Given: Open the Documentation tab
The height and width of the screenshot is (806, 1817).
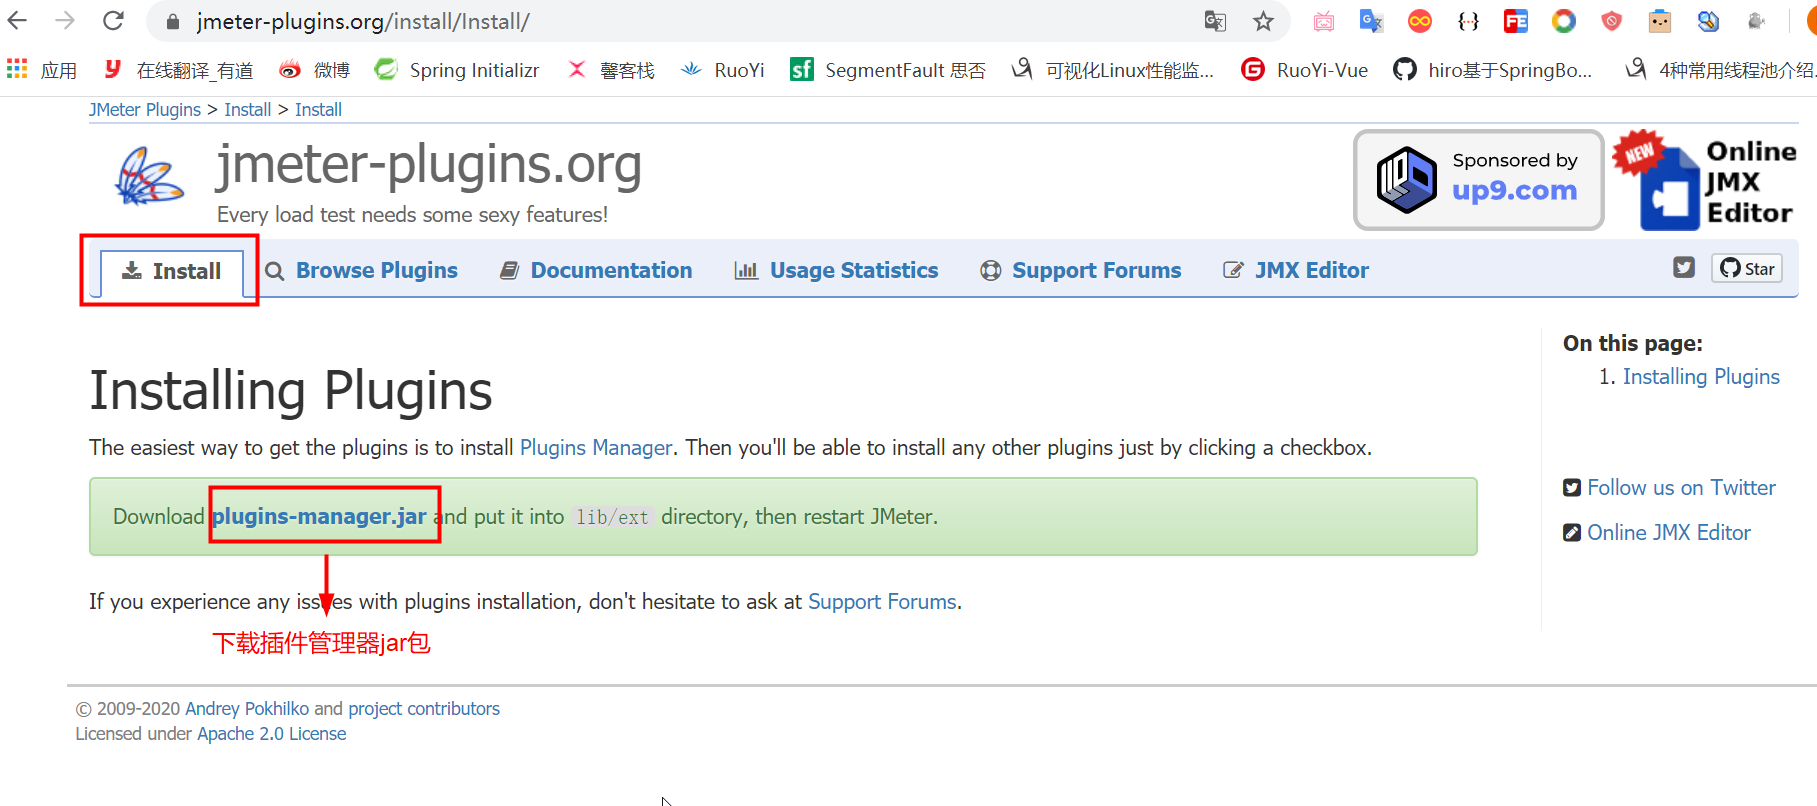Looking at the screenshot, I should click(x=596, y=270).
